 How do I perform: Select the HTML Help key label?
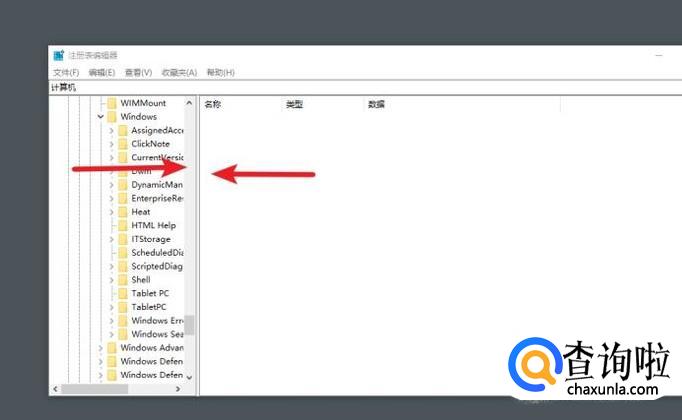154,225
